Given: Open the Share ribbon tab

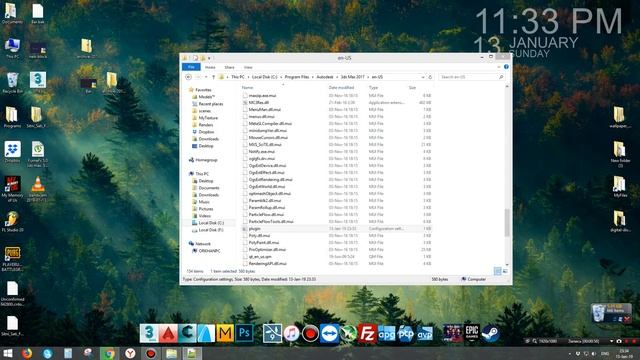Looking at the screenshot, I should tap(229, 67).
